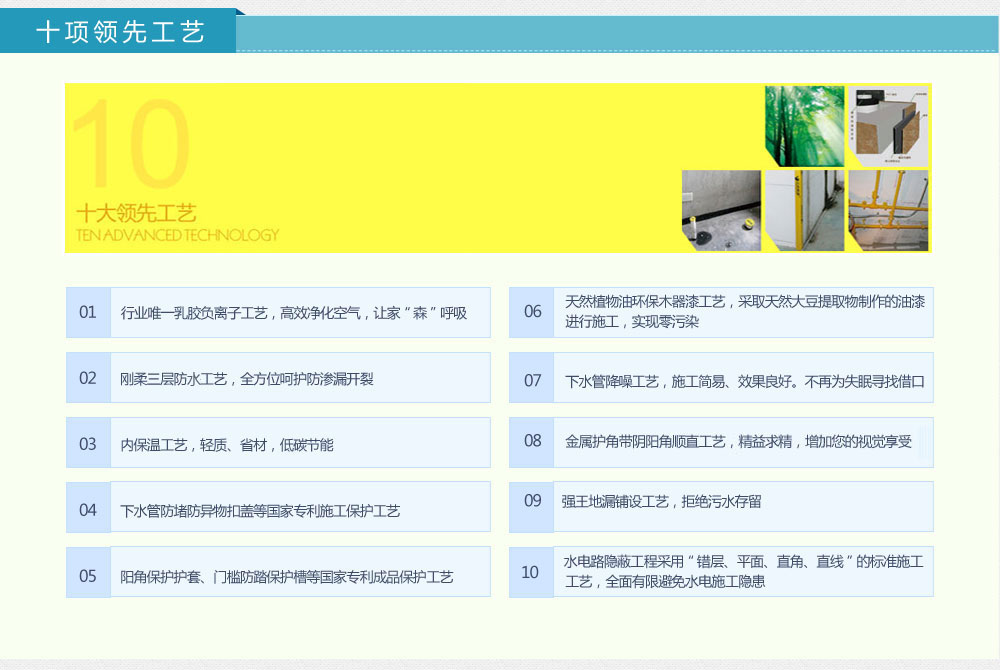This screenshot has width=1000, height=670.
Task: Open the wall insulation layers sample image
Action: 889,124
